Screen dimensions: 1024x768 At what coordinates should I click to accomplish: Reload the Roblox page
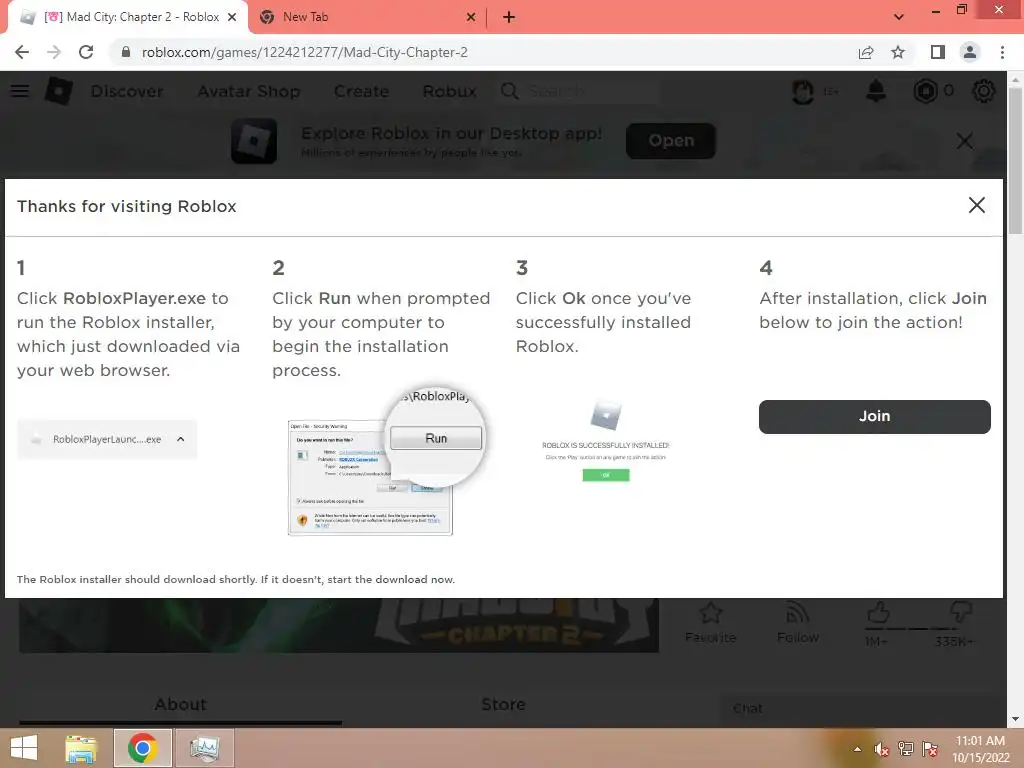pos(86,52)
